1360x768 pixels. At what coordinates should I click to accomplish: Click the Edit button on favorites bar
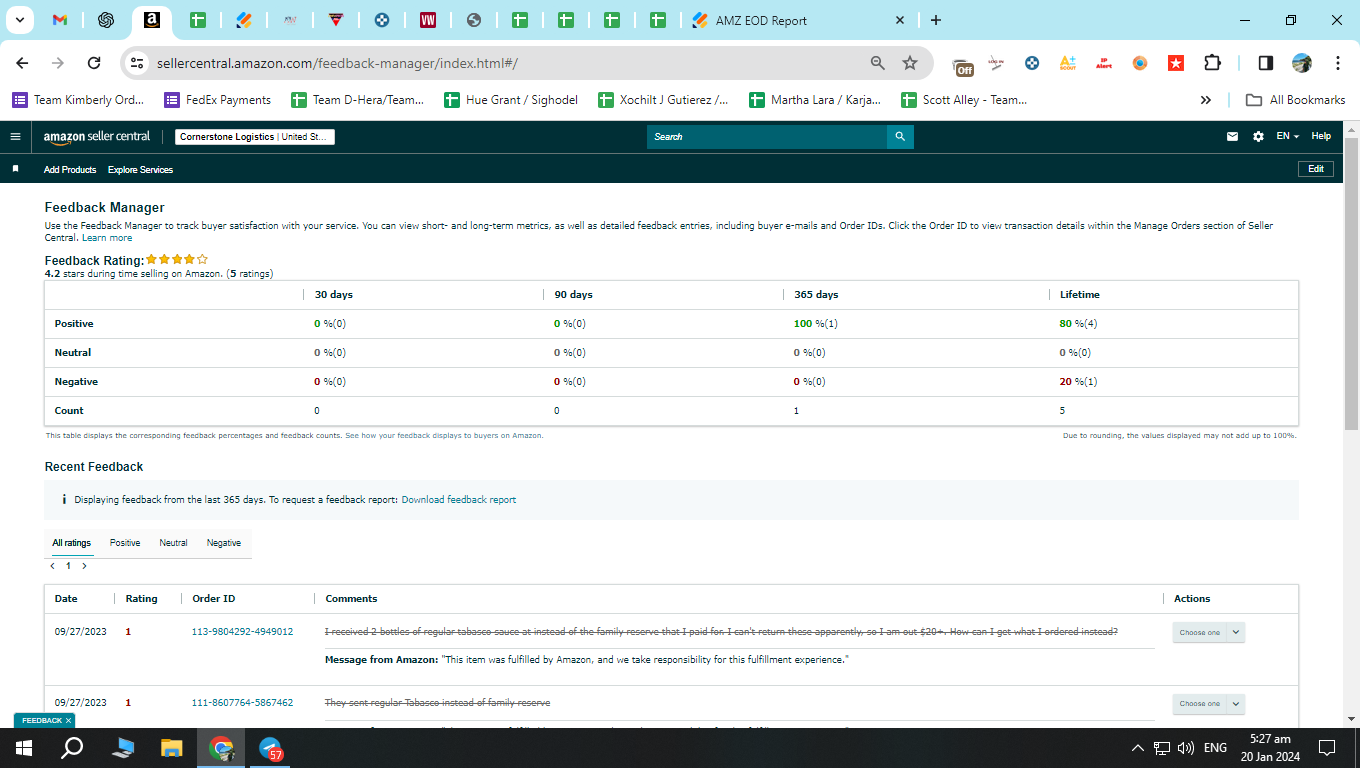click(1316, 169)
